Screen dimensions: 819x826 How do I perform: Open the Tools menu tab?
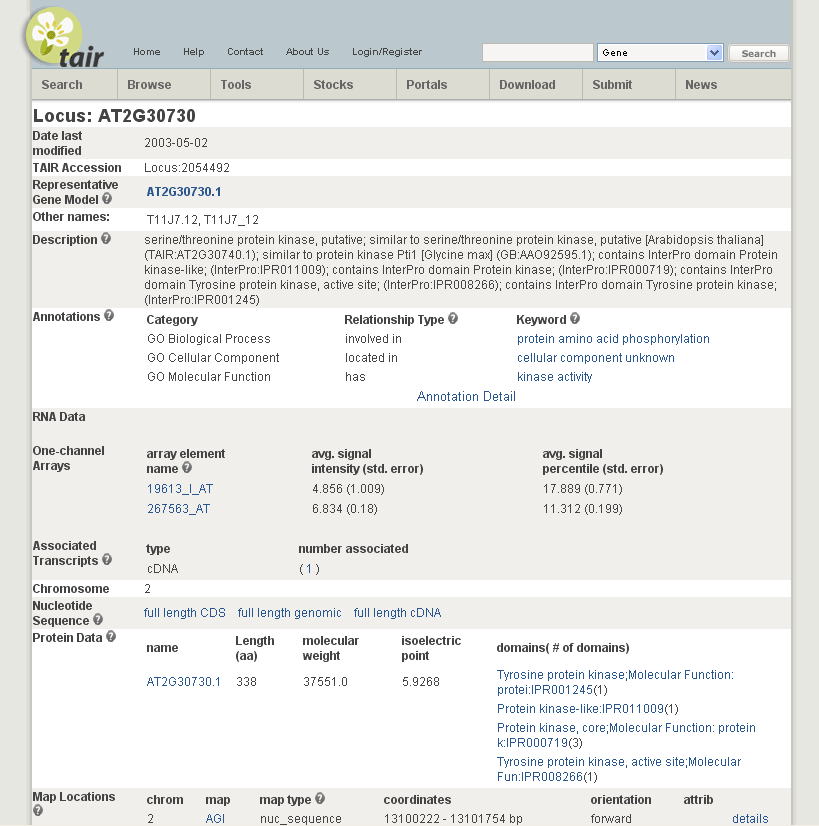coord(257,84)
